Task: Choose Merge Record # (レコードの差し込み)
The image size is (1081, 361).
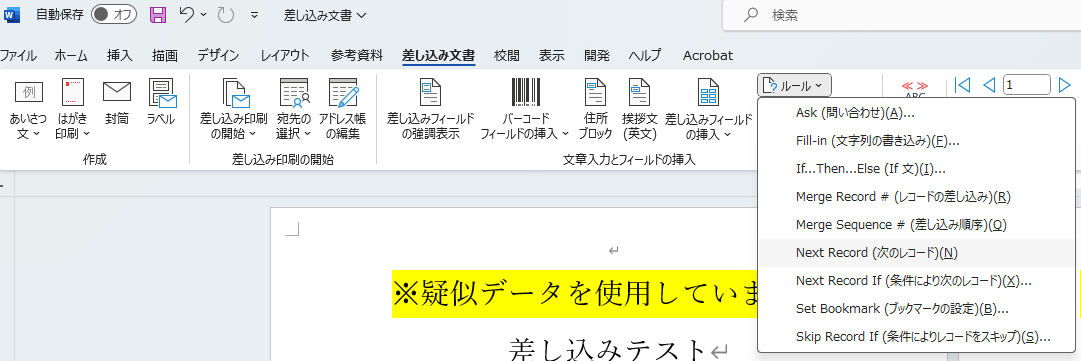Action: point(916,197)
